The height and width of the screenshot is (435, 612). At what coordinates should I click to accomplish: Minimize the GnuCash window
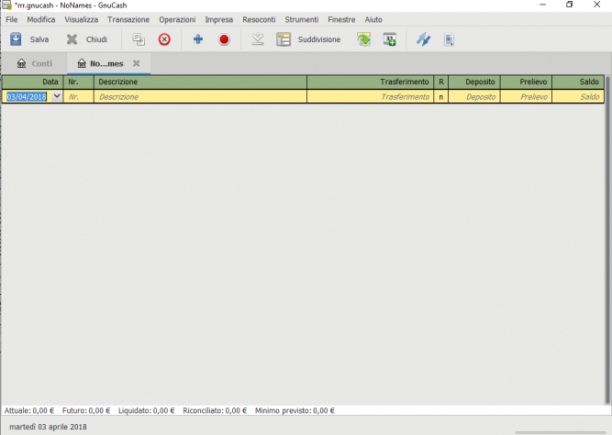(x=543, y=5)
